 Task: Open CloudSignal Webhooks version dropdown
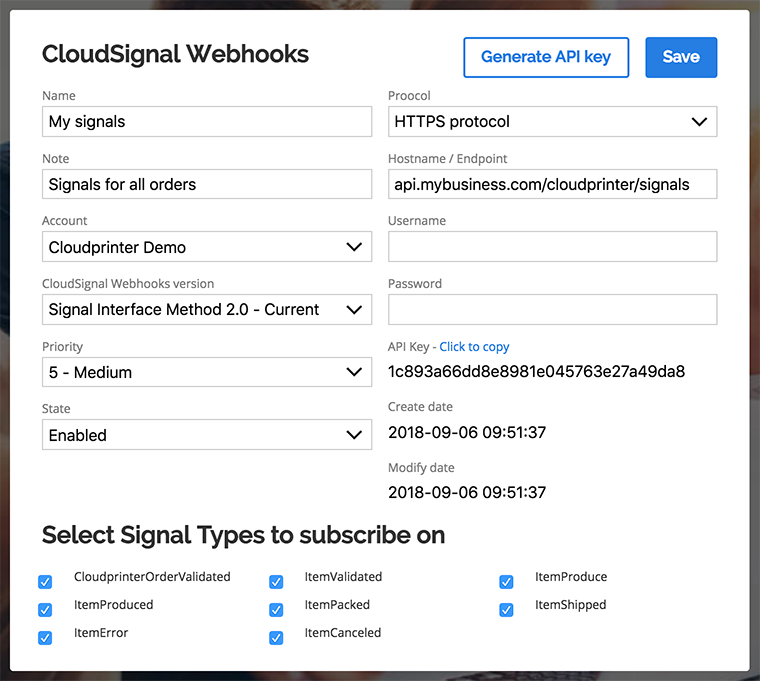(x=207, y=309)
